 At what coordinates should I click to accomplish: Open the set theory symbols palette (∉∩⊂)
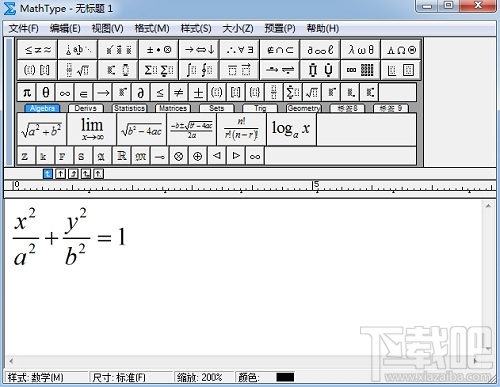click(x=280, y=50)
